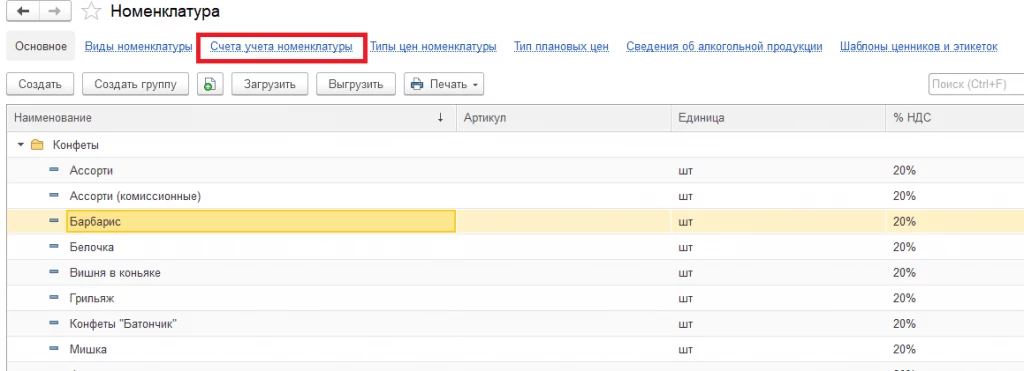
Task: Click the Загрузить button
Action: (x=270, y=84)
